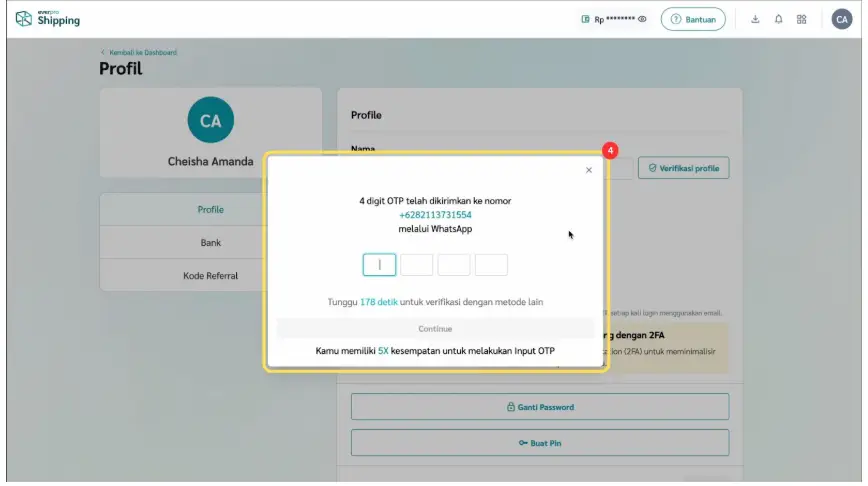
Task: Select the third OTP digit box
Action: pos(454,265)
